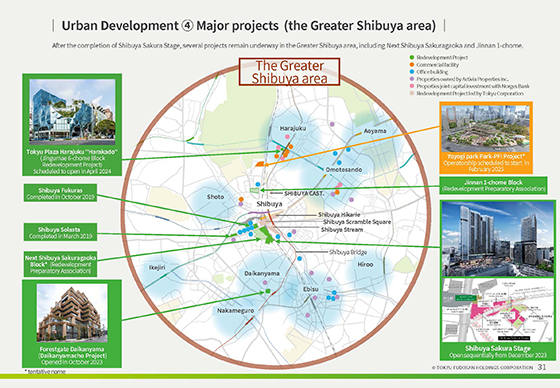The height and width of the screenshot is (388, 560).
Task: Click the SHIBUYA CAST. map label
Action: pyautogui.click(x=304, y=193)
